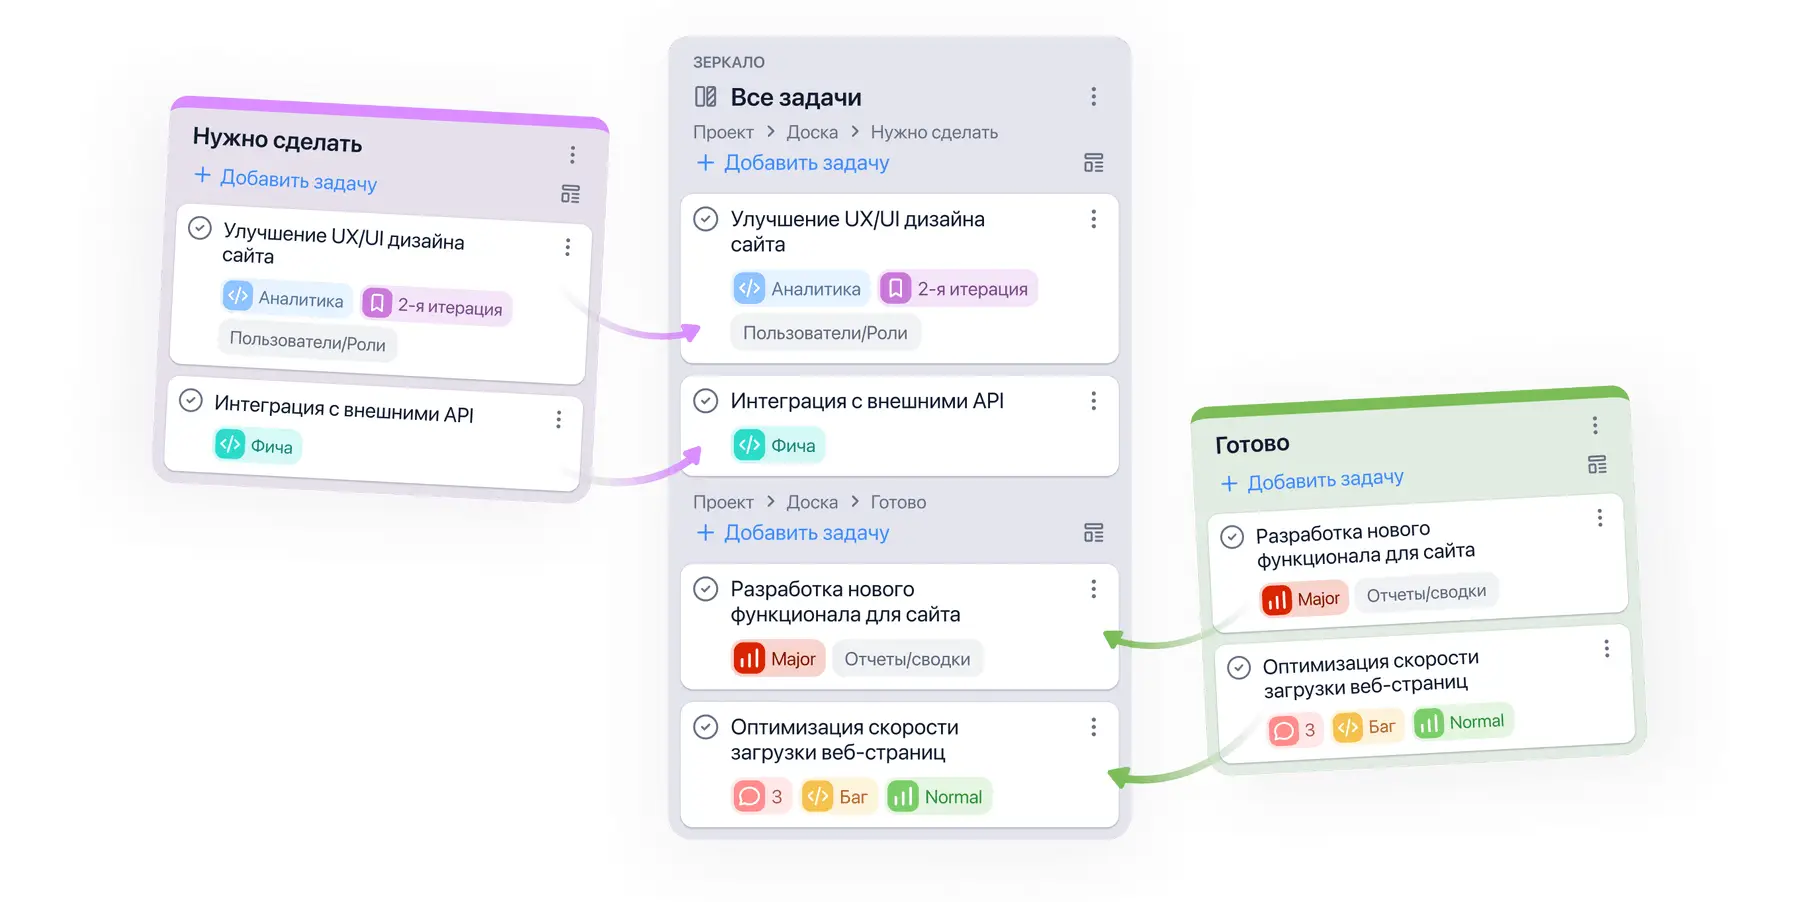Screen dimensions: 1800x902
Task: Toggle completion of center Интеграция с внешними API
Action: (x=706, y=401)
